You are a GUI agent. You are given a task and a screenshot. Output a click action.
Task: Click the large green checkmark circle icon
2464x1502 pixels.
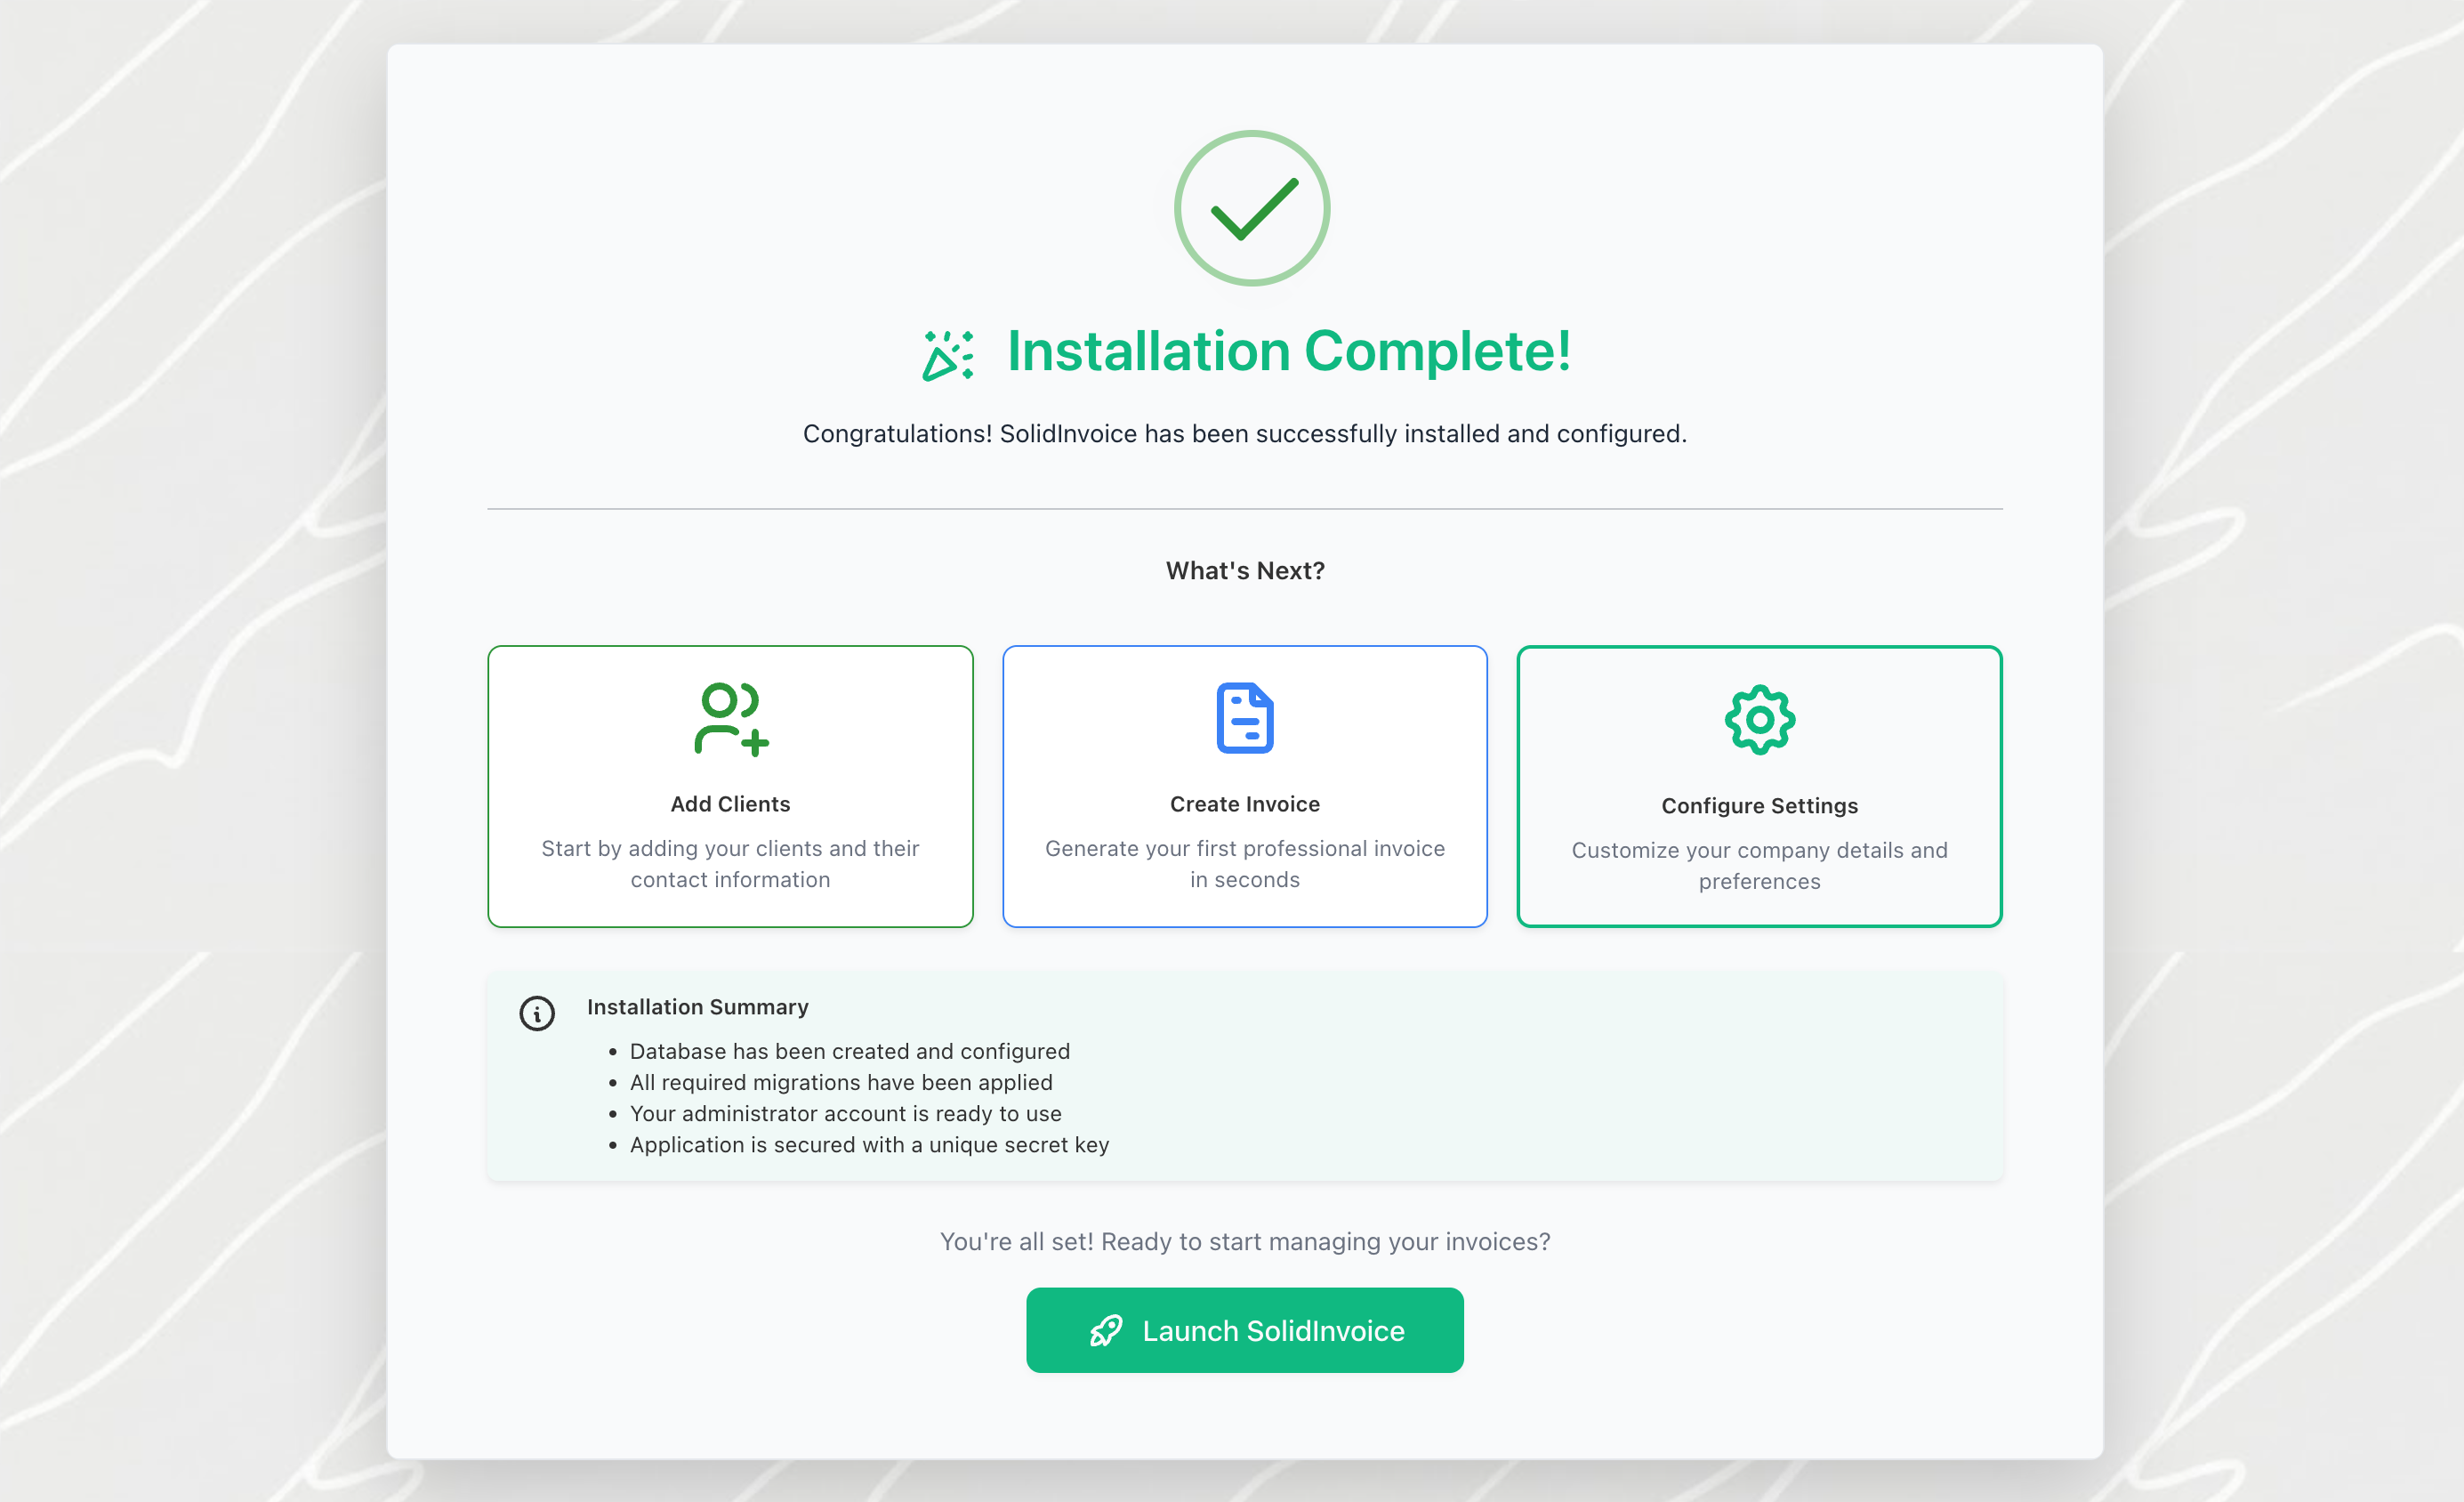pos(1251,208)
